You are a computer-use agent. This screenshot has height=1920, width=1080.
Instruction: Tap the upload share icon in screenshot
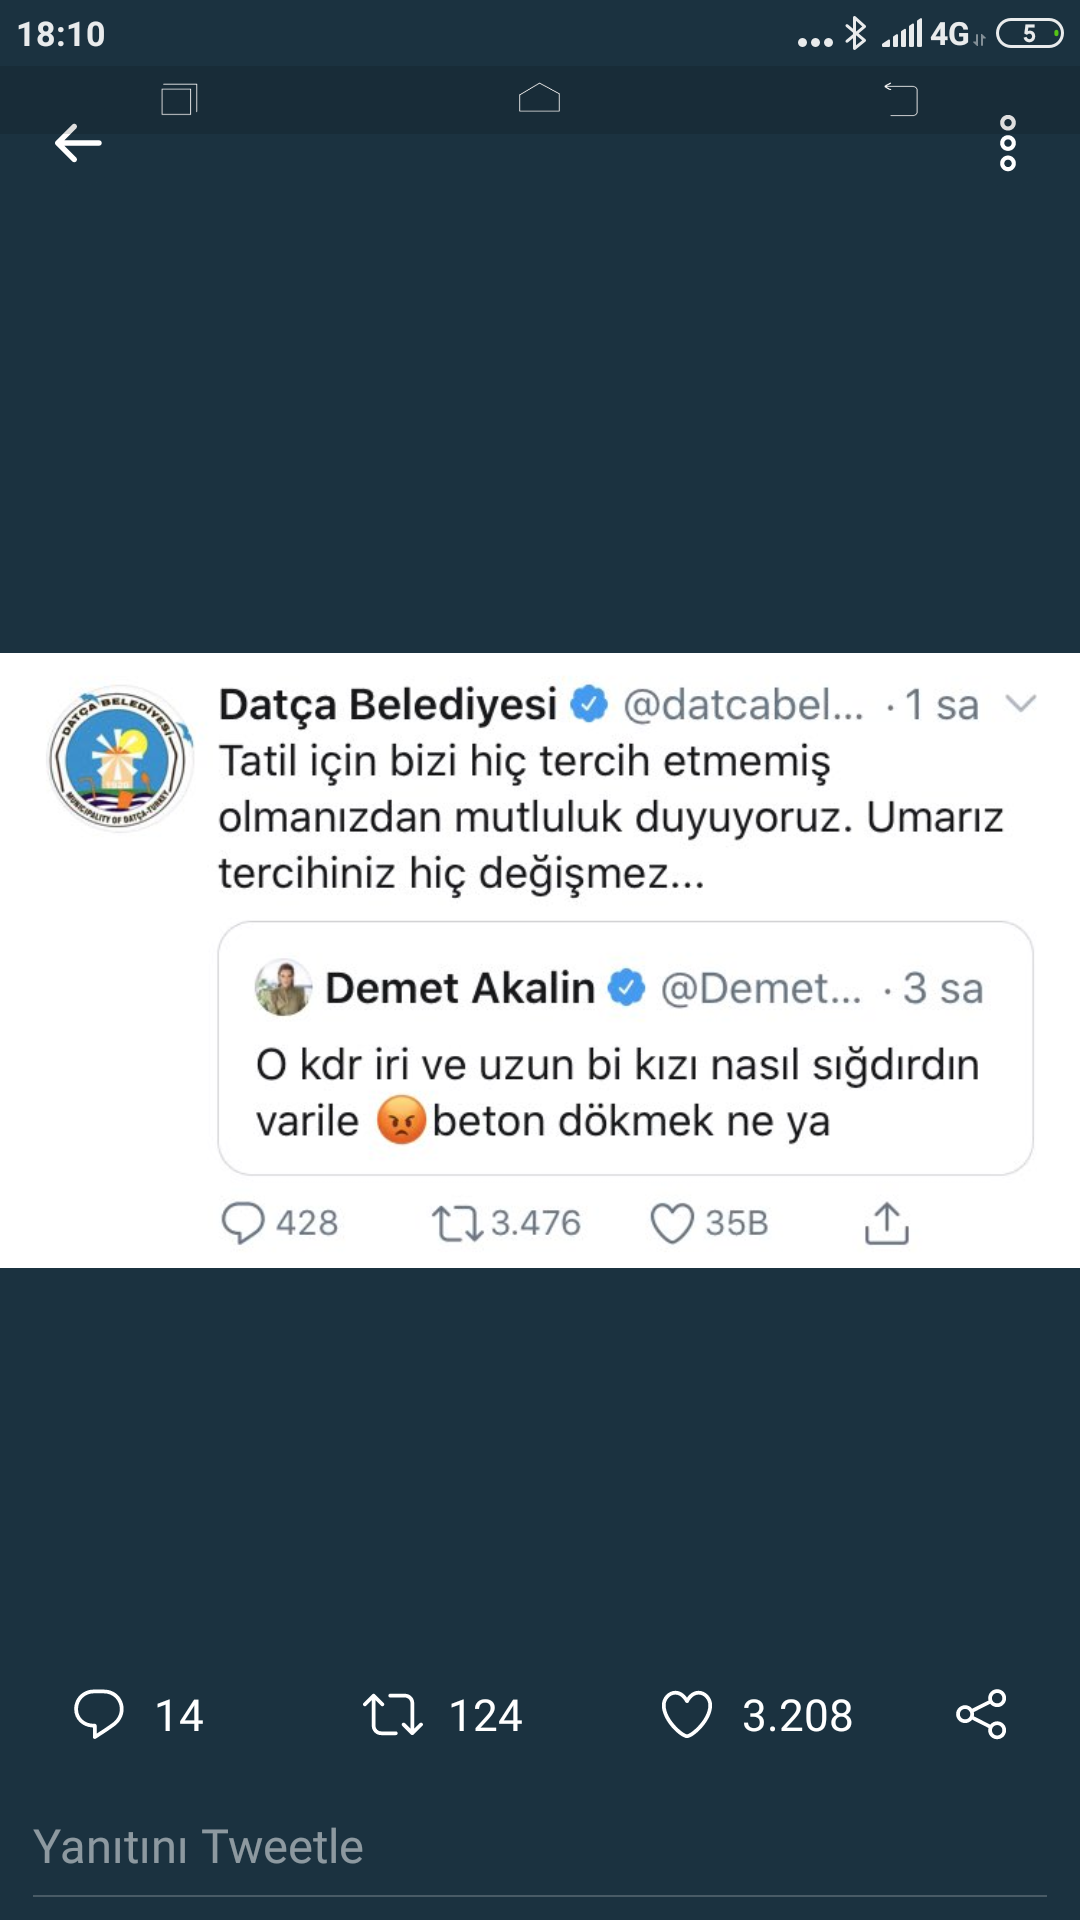[886, 1222]
